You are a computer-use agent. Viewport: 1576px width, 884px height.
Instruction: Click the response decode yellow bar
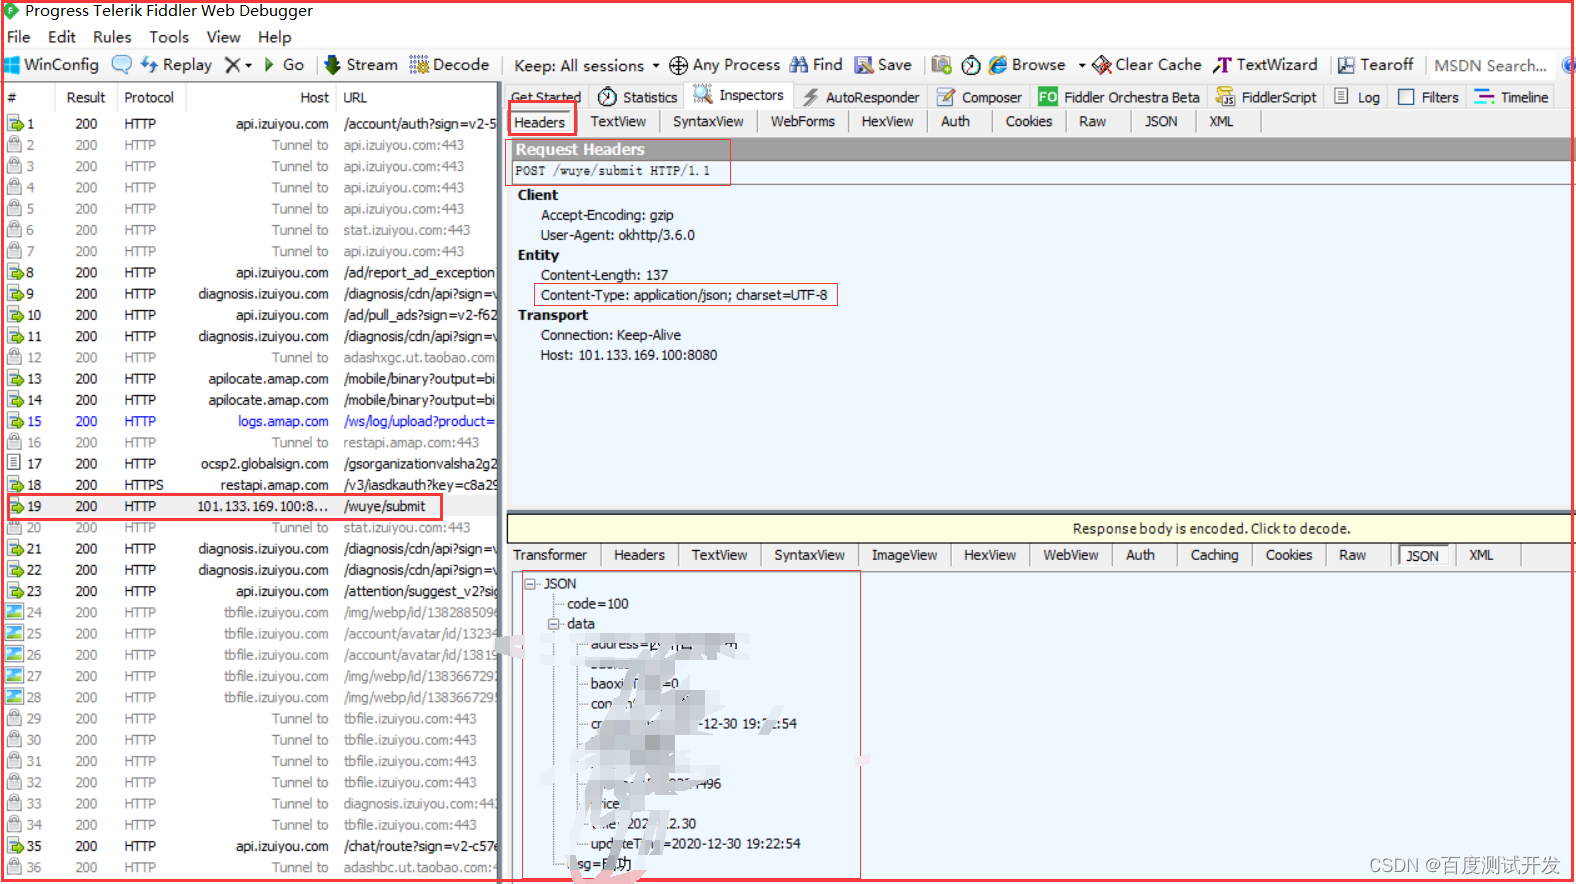pos(1040,528)
